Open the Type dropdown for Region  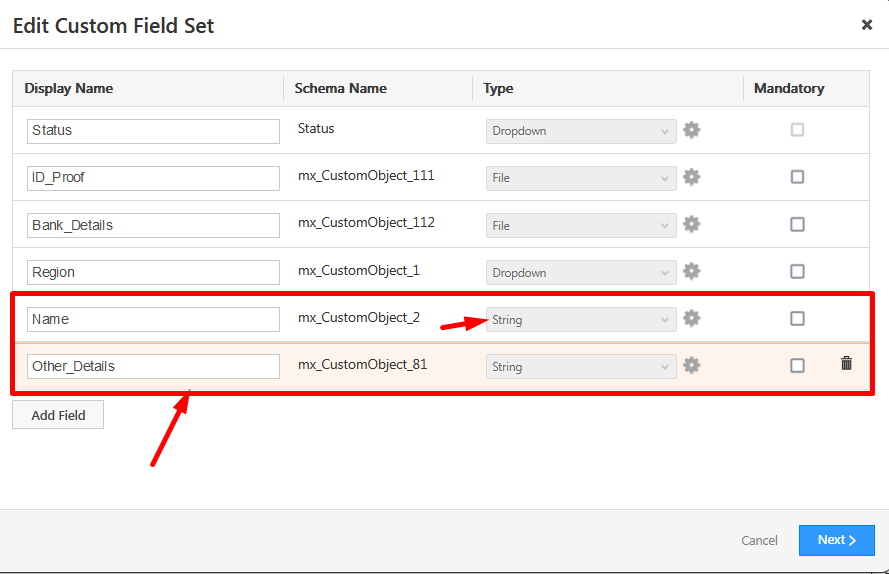580,272
